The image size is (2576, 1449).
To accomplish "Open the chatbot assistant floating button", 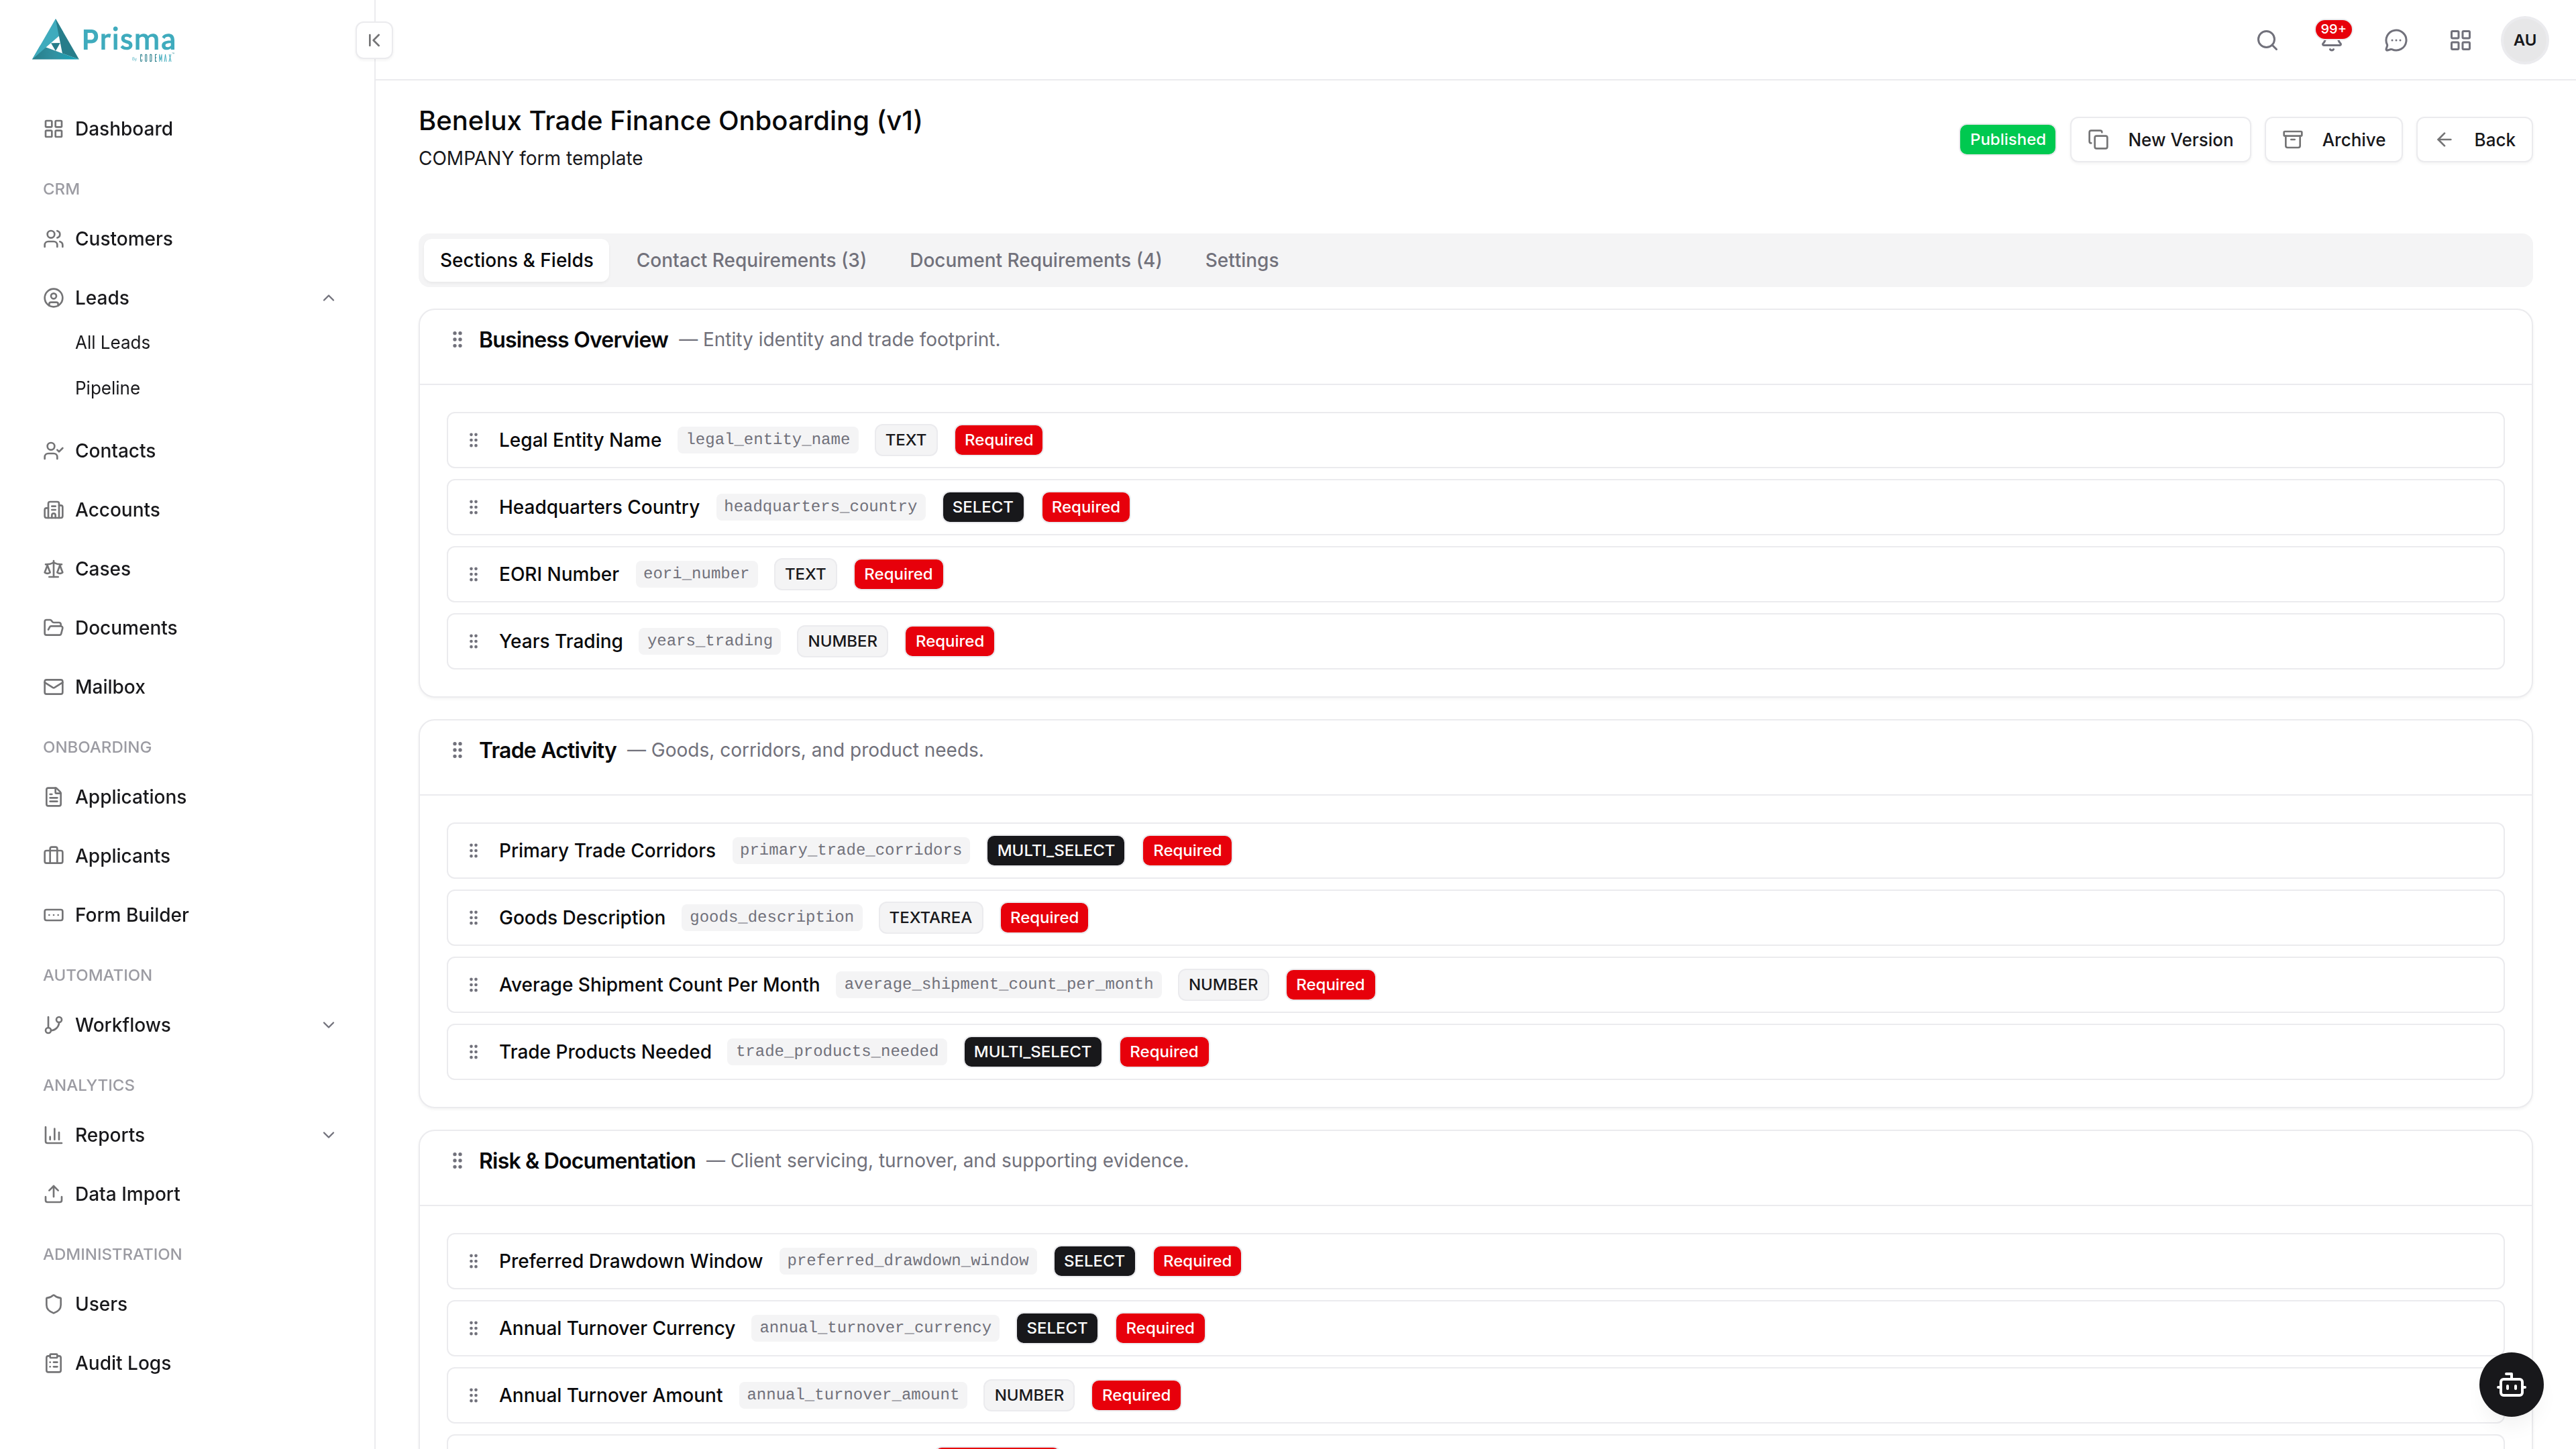I will pos(2511,1385).
